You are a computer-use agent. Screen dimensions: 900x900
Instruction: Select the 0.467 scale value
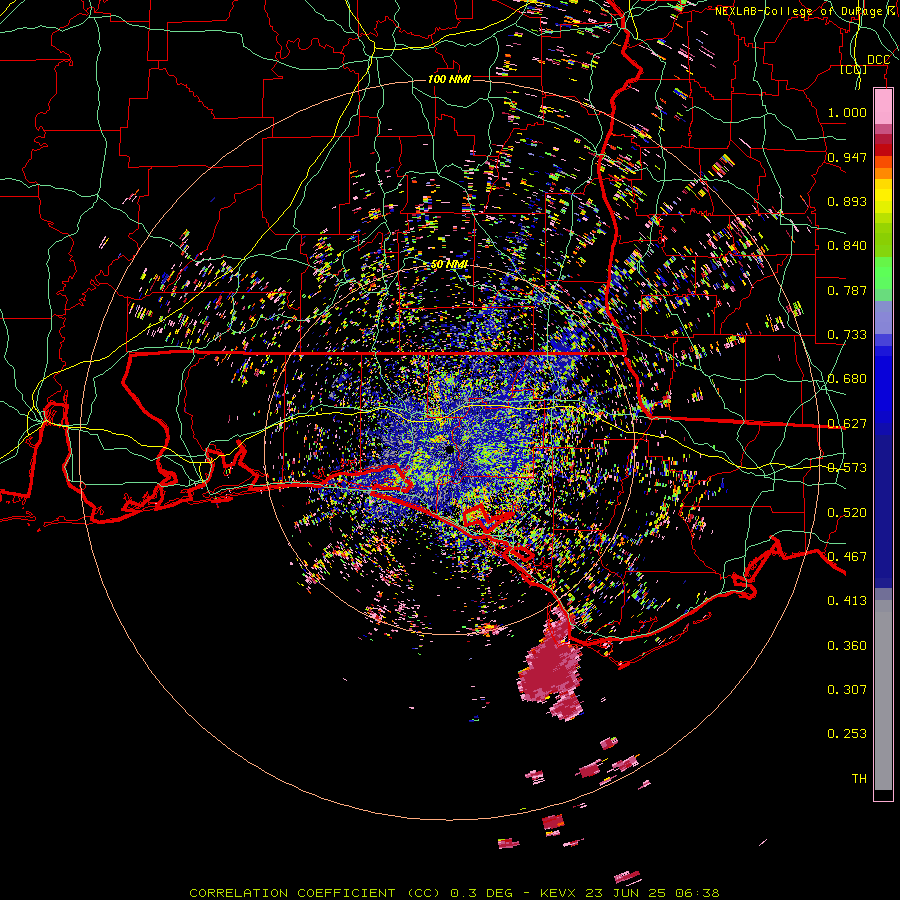(847, 557)
